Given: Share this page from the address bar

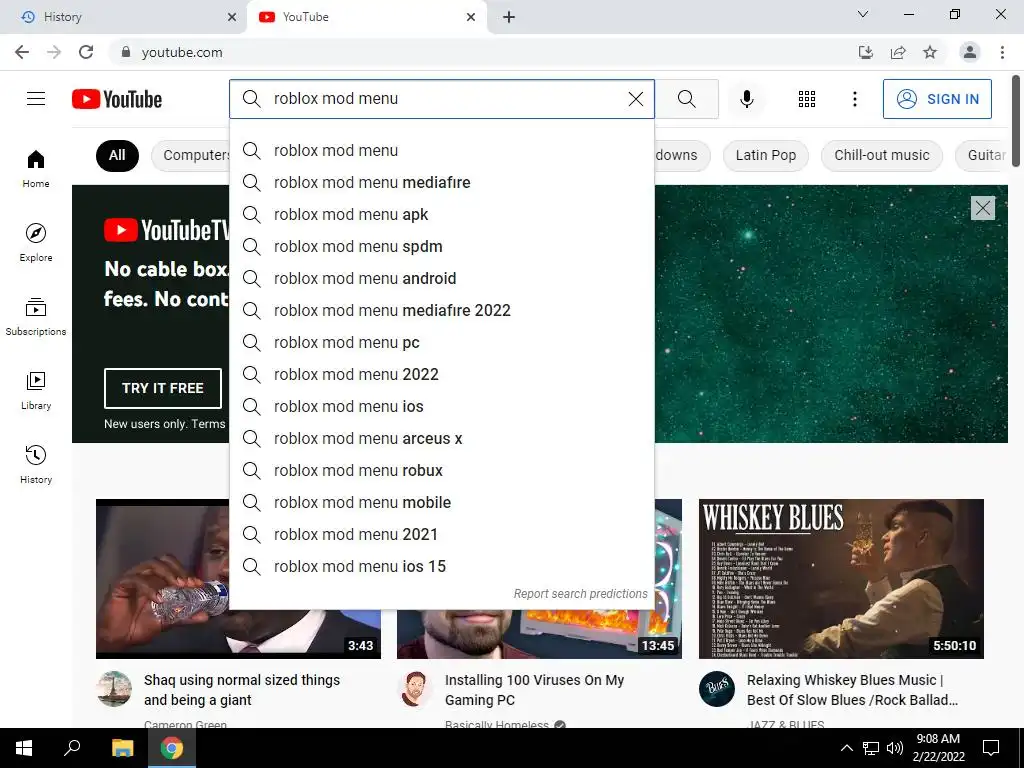Looking at the screenshot, I should 898,52.
